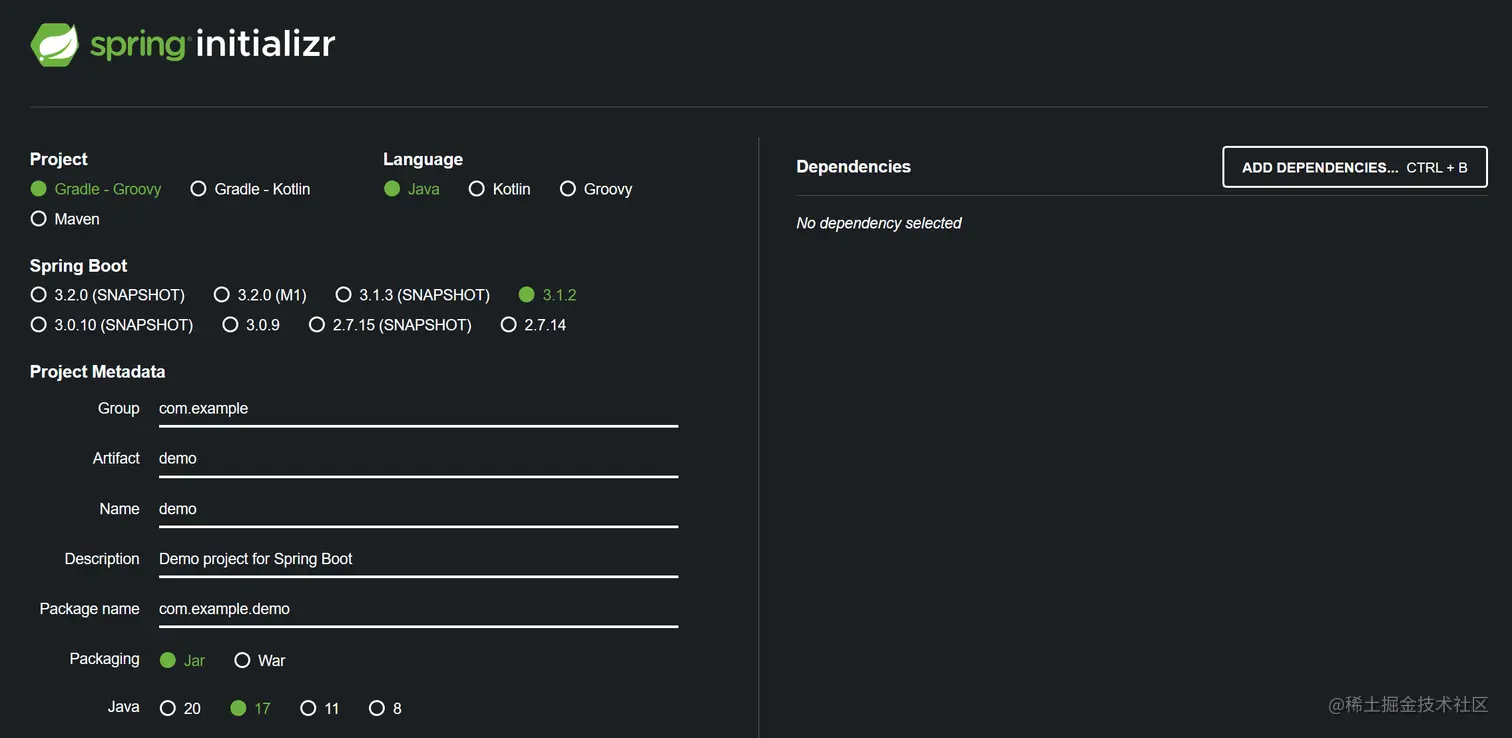This screenshot has width=1512, height=738.
Task: Click the Package name label
Action: point(89,609)
